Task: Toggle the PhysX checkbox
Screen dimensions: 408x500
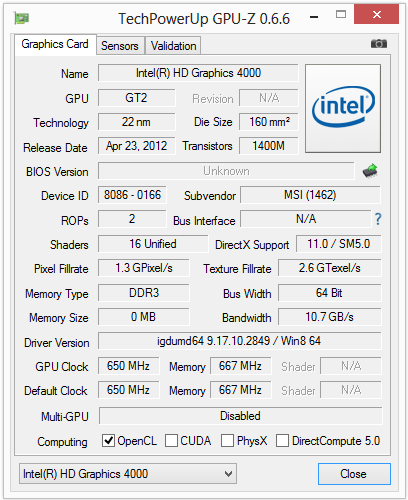Action: click(x=227, y=440)
